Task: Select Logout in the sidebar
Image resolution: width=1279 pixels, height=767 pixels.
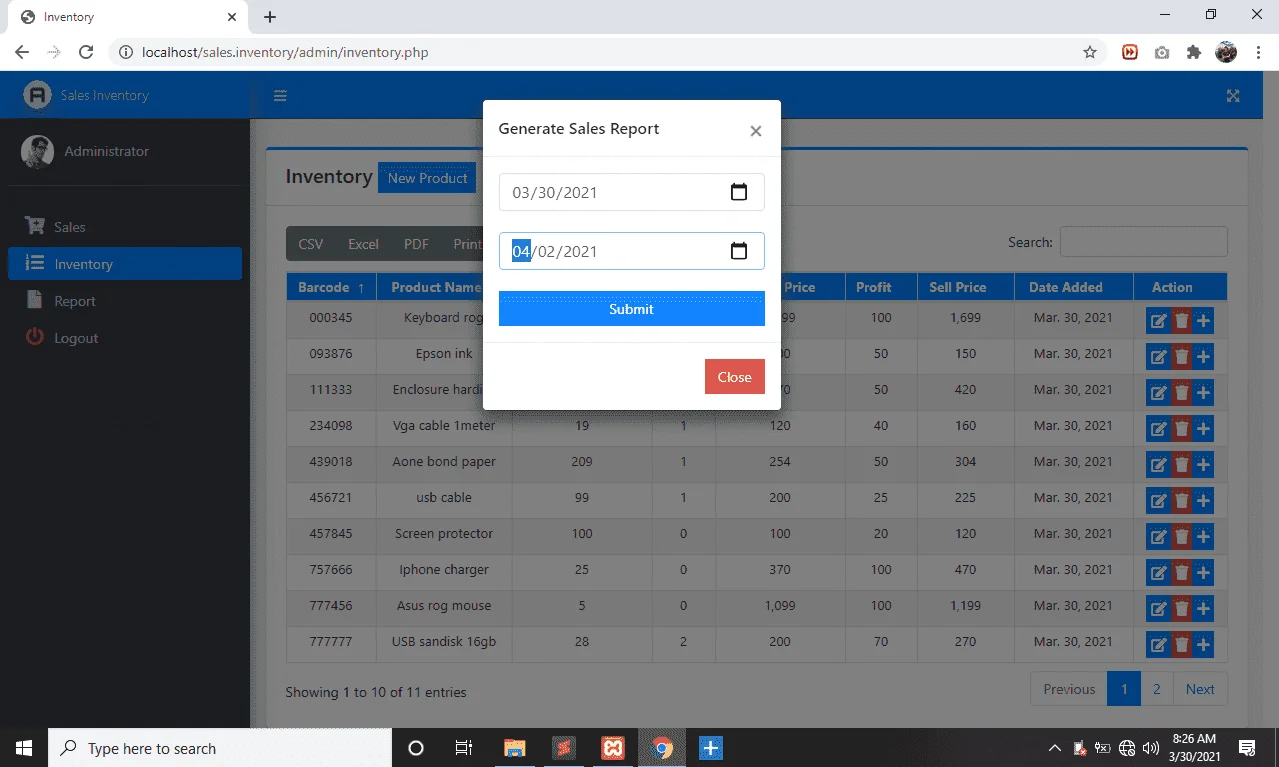Action: pyautogui.click(x=125, y=338)
